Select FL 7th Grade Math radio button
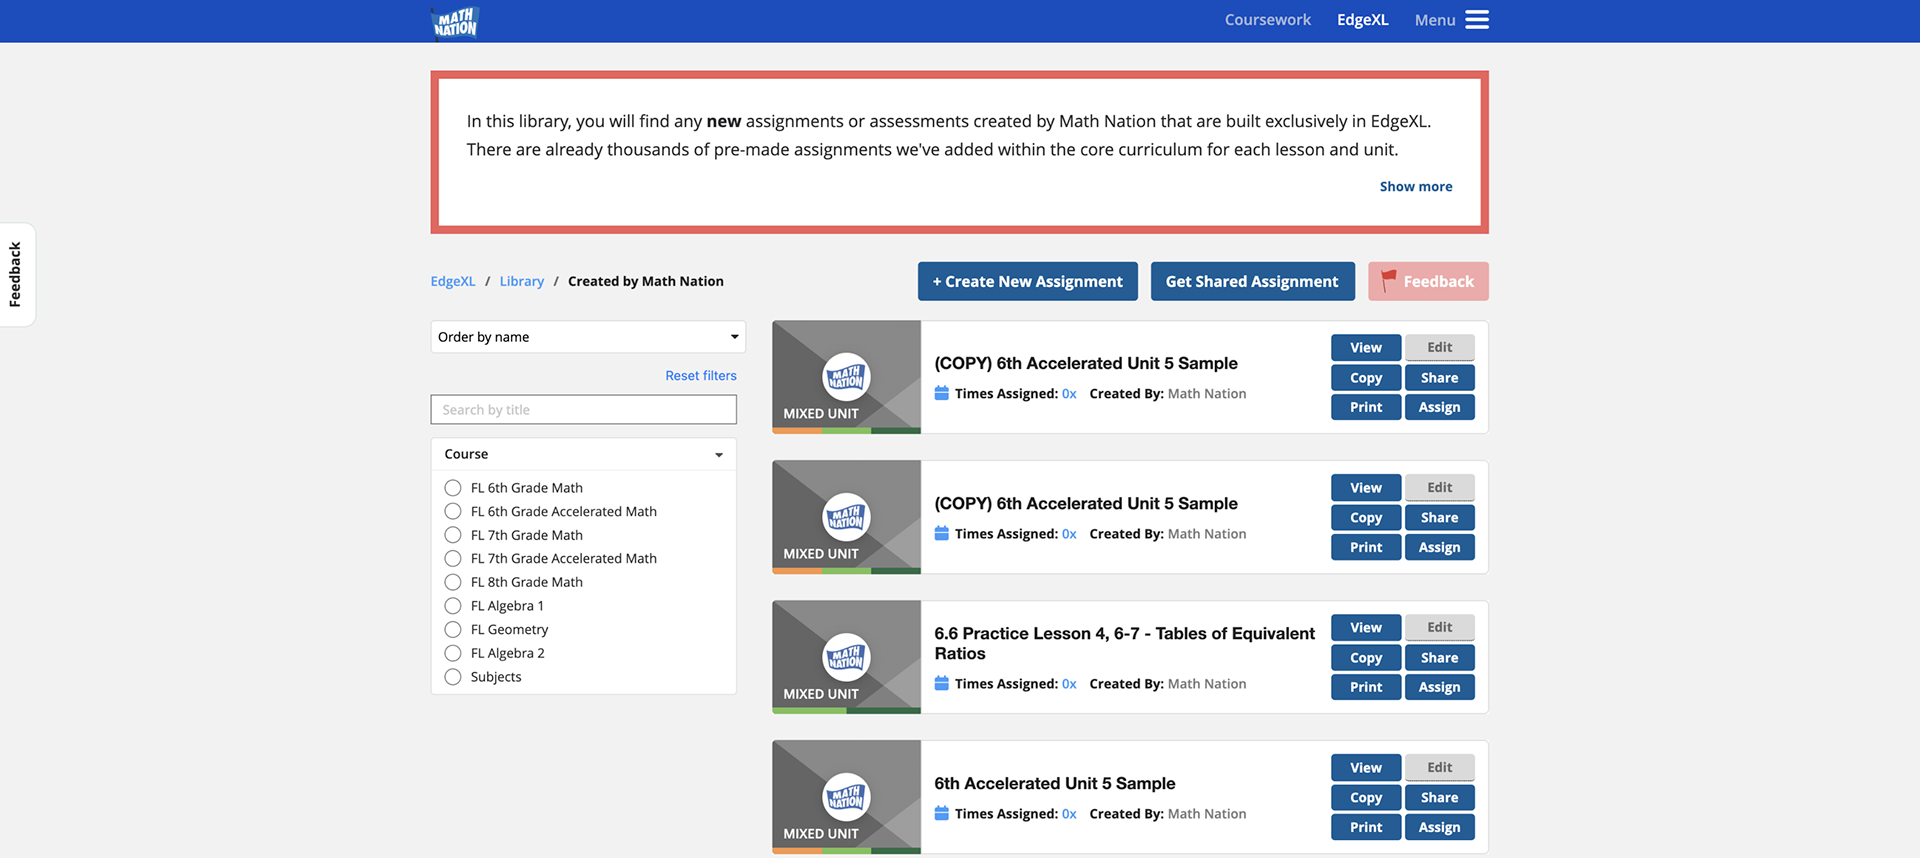This screenshot has height=858, width=1920. (453, 535)
